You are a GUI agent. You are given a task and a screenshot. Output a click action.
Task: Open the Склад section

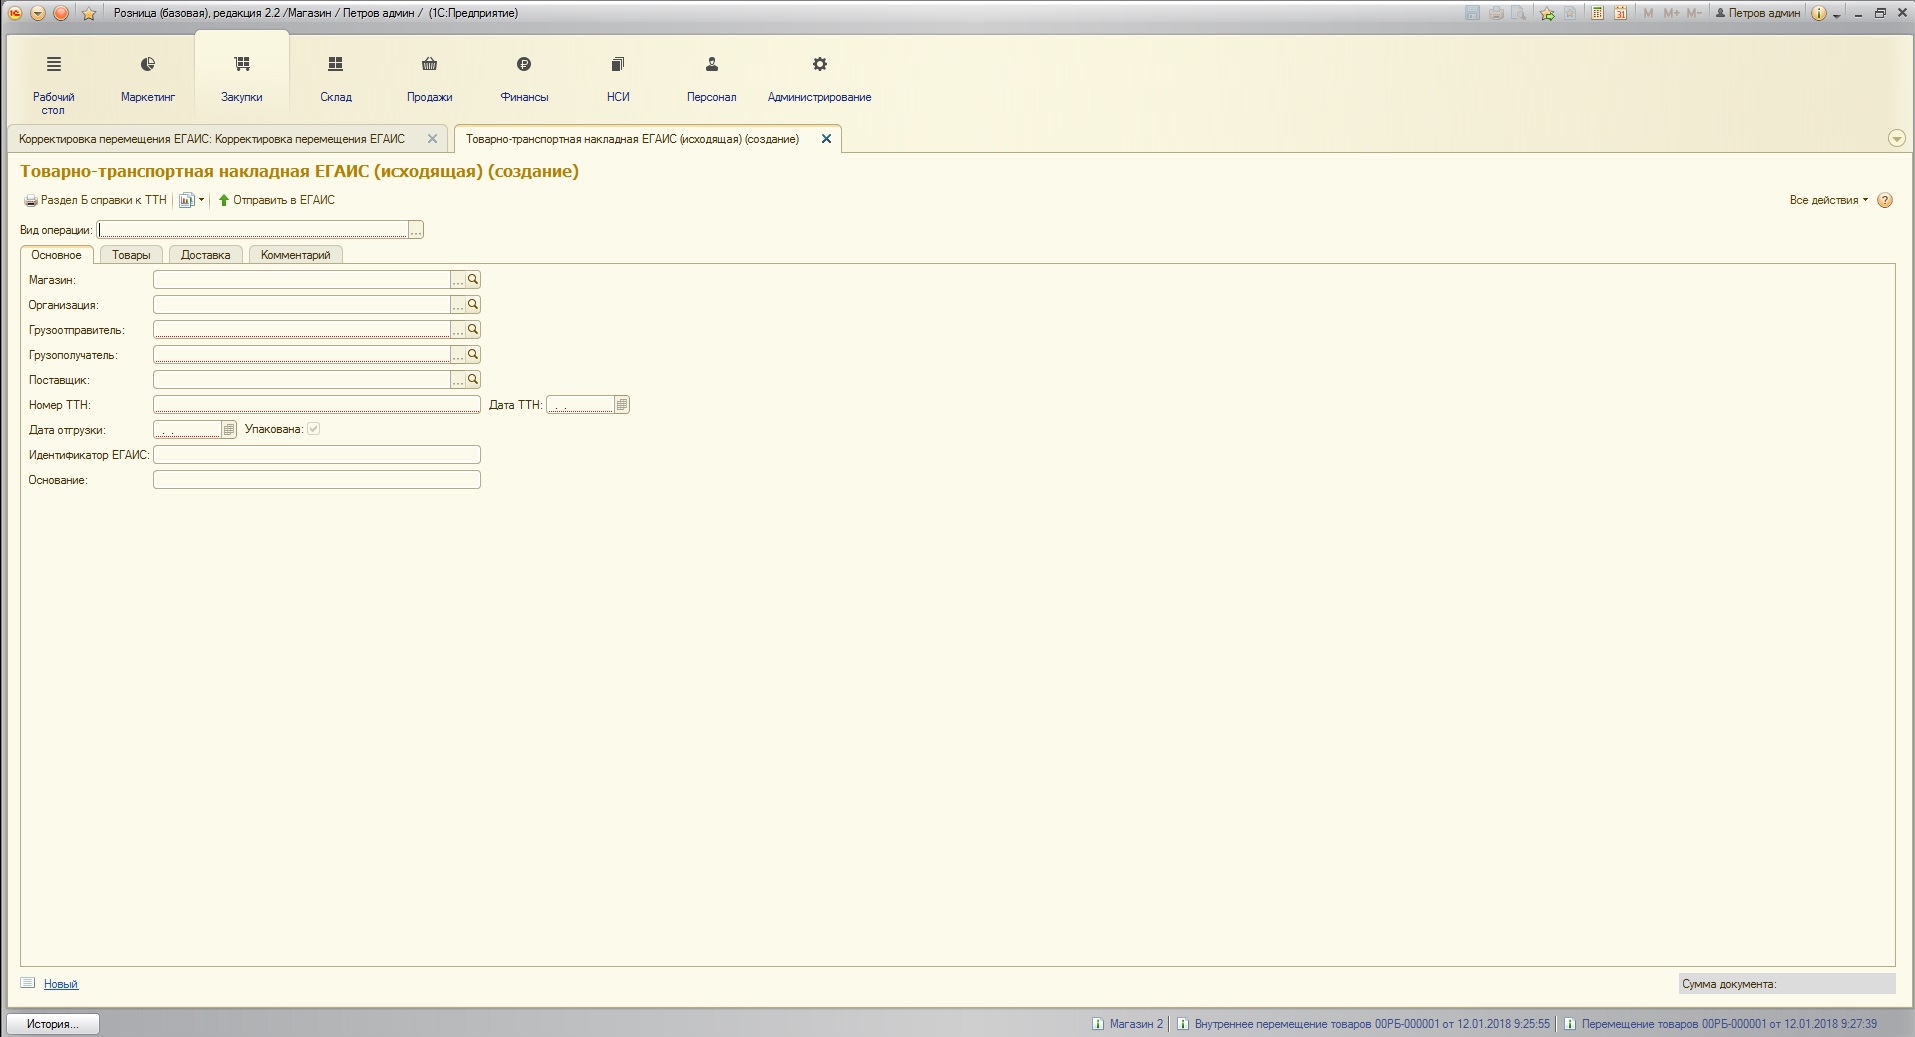(x=336, y=80)
